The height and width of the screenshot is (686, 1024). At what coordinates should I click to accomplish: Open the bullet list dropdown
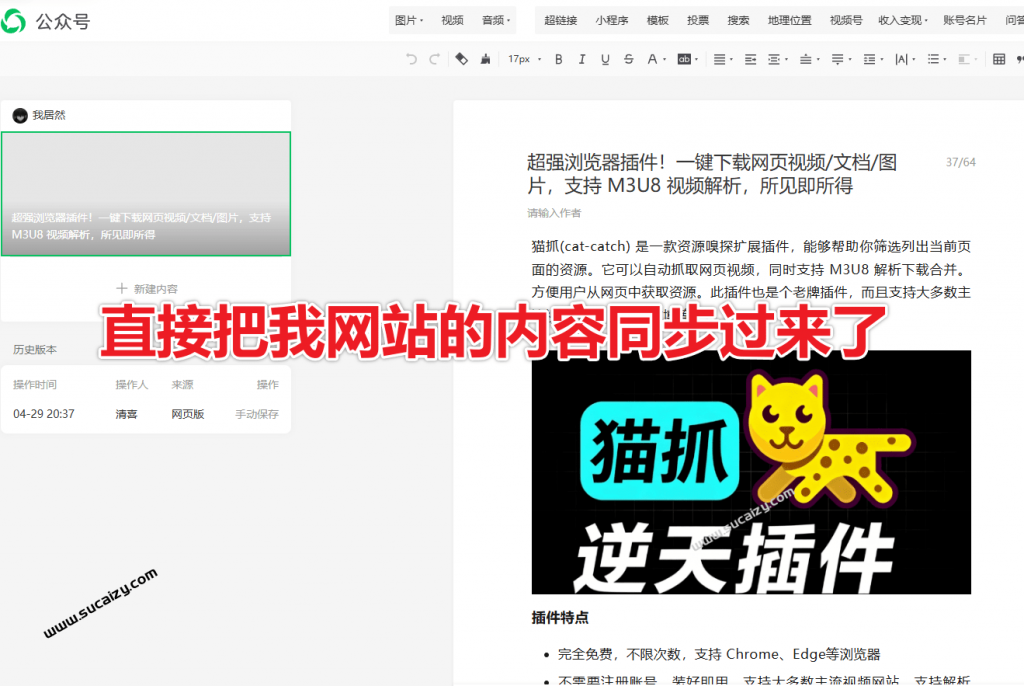click(x=937, y=59)
